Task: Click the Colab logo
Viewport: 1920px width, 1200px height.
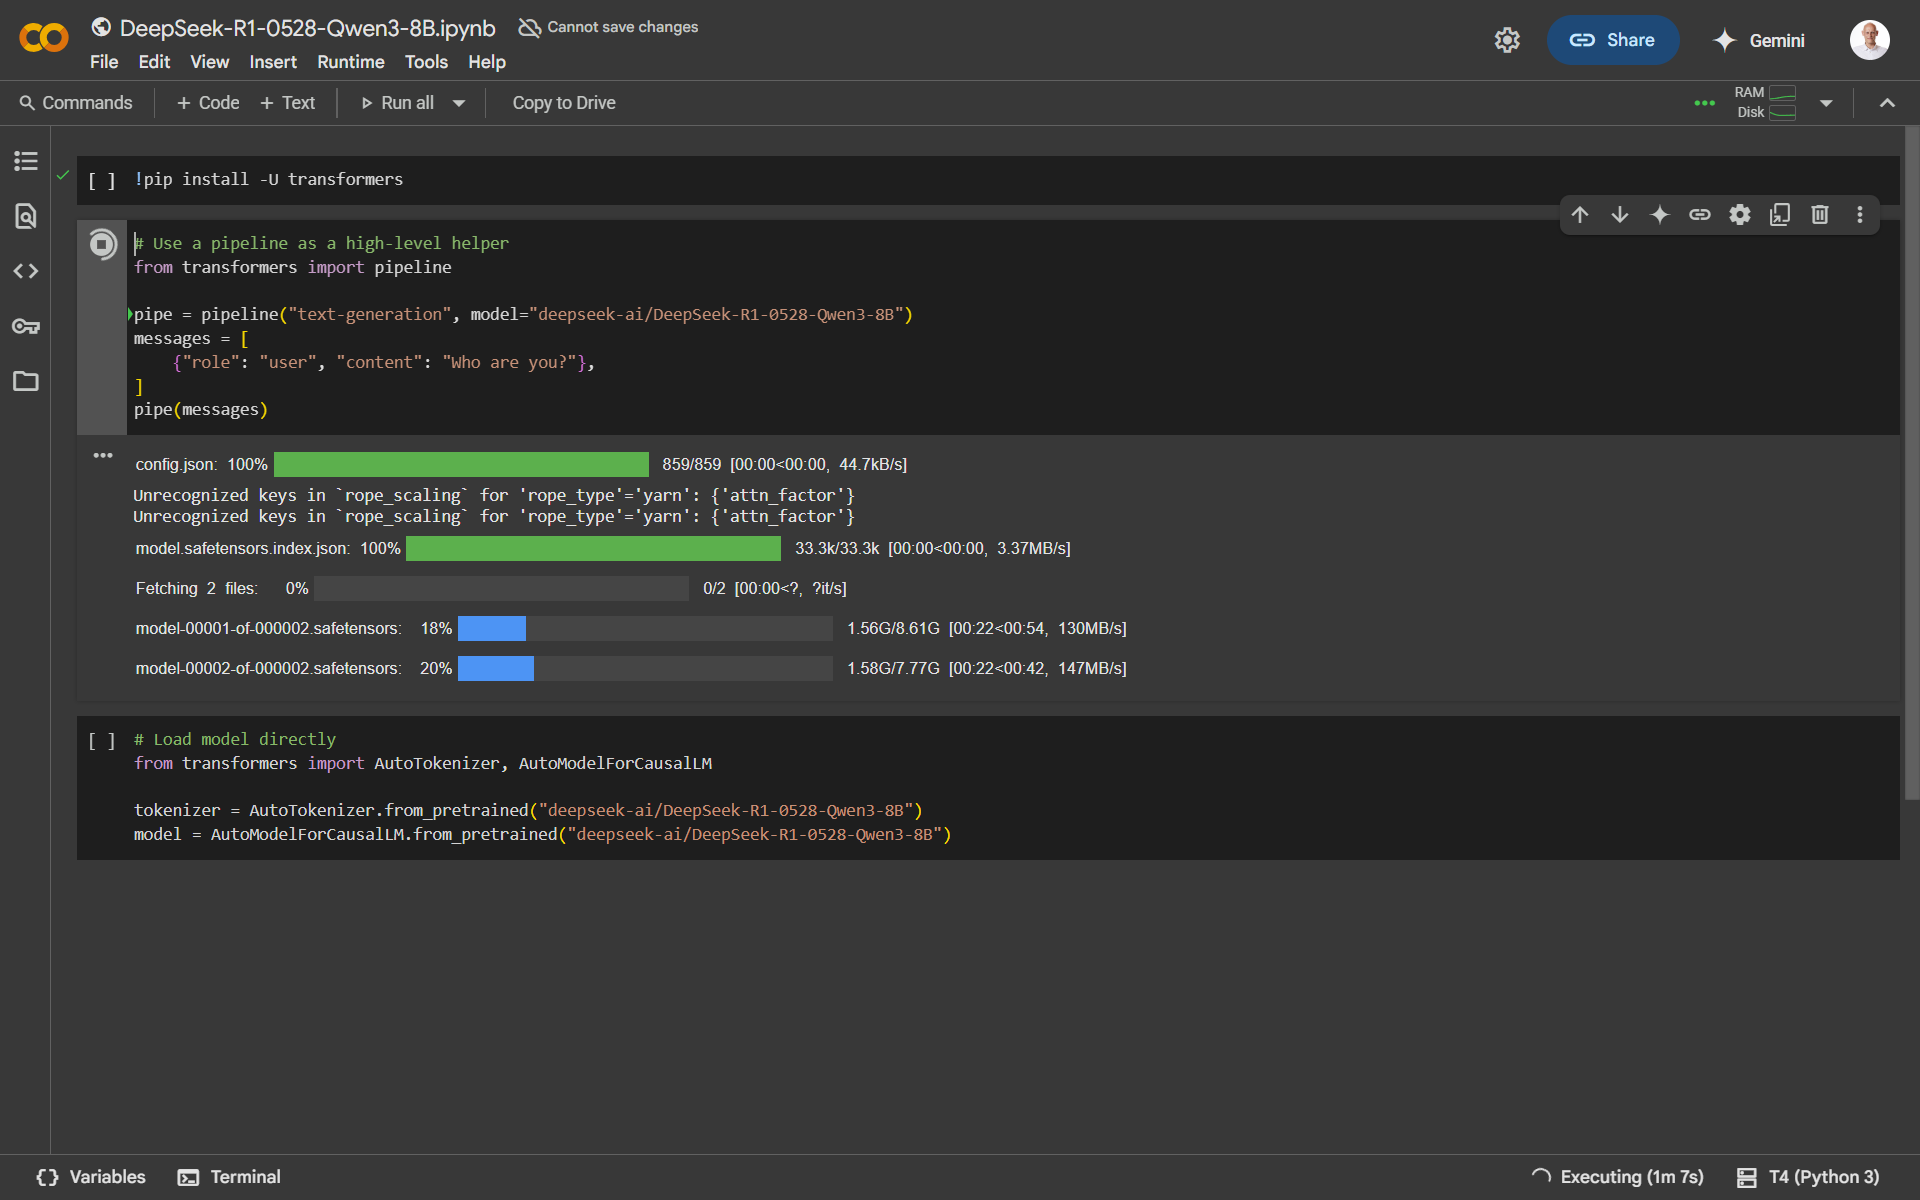Action: (44, 38)
